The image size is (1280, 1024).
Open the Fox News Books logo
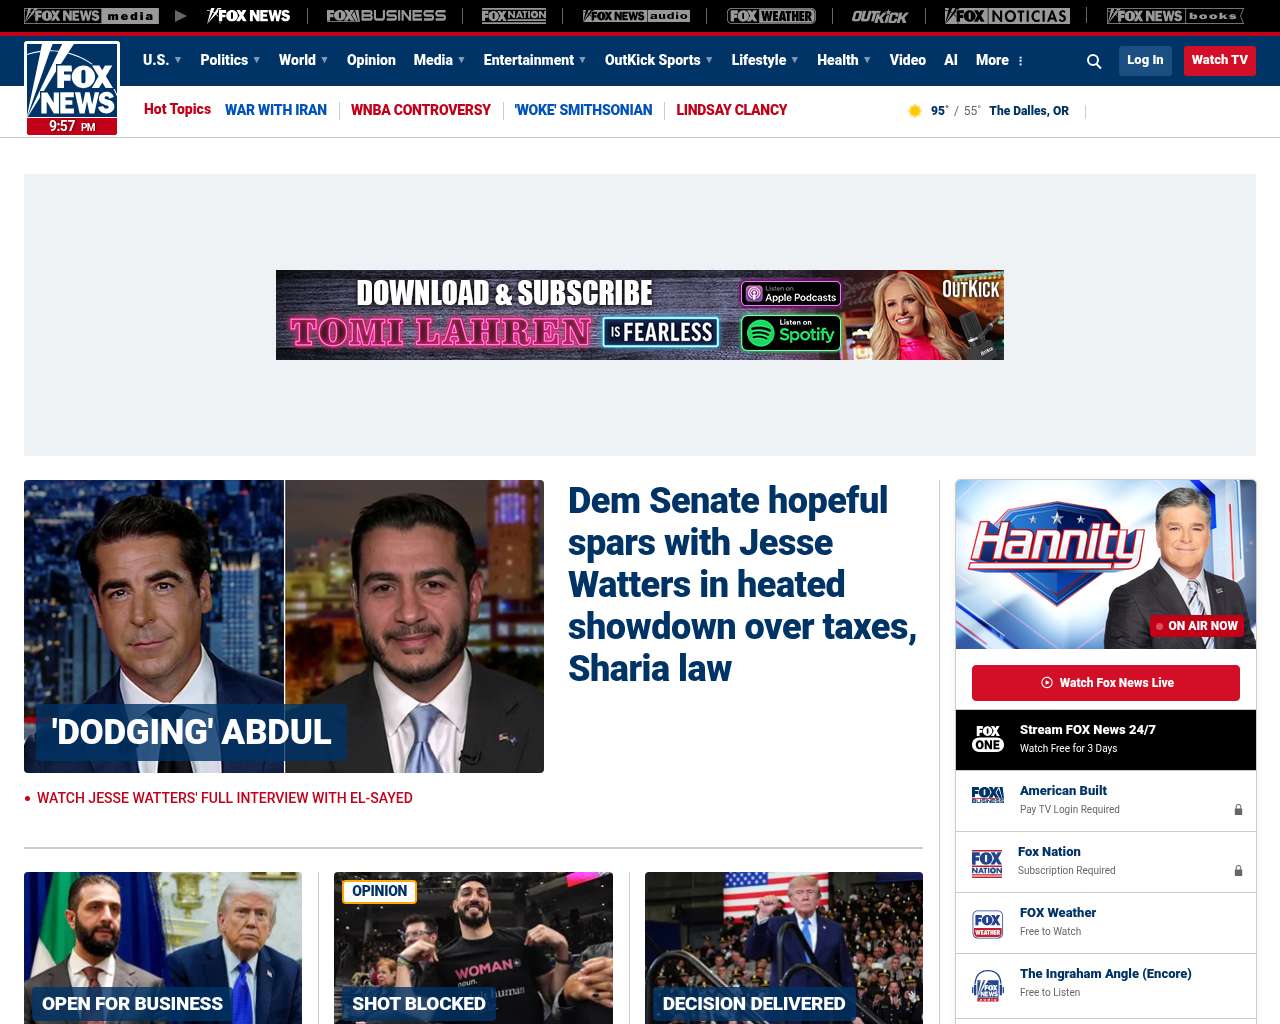click(1175, 16)
